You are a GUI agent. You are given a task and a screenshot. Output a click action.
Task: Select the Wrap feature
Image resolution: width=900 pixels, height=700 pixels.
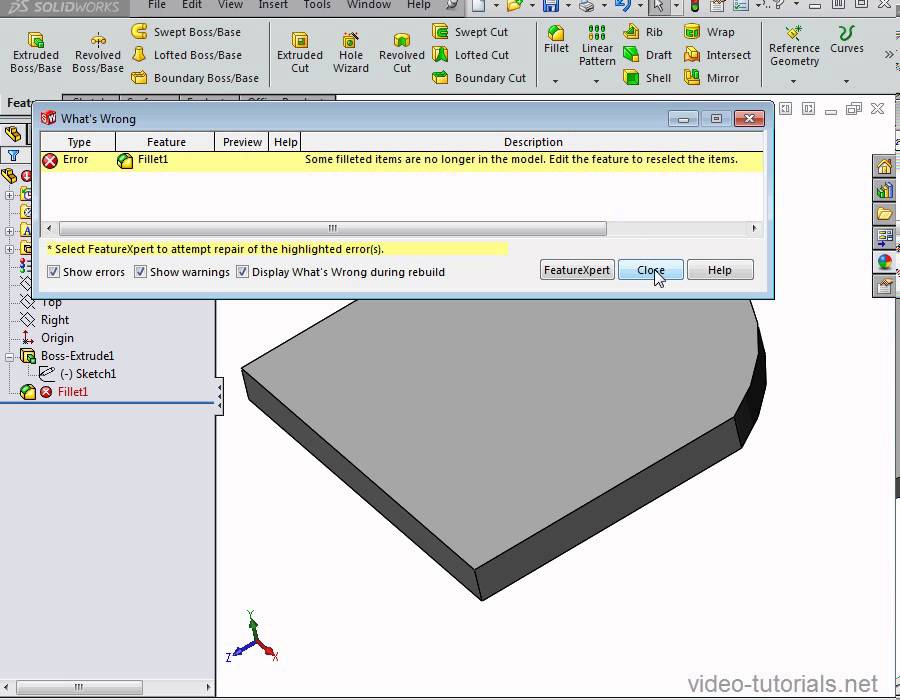pyautogui.click(x=709, y=32)
